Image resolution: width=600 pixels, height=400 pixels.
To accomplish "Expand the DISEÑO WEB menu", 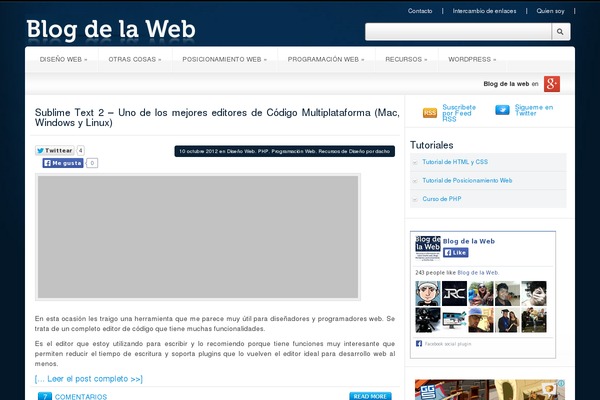I will [x=64, y=59].
